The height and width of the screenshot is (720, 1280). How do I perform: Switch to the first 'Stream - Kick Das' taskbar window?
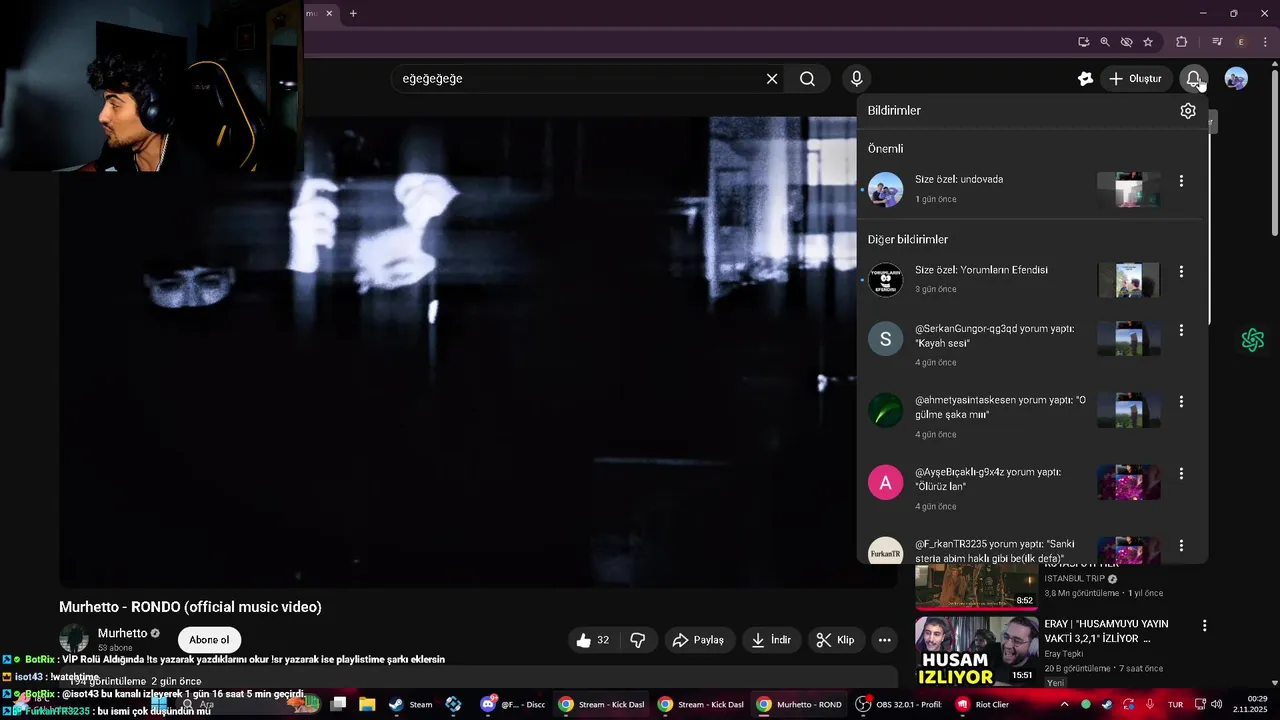point(601,704)
